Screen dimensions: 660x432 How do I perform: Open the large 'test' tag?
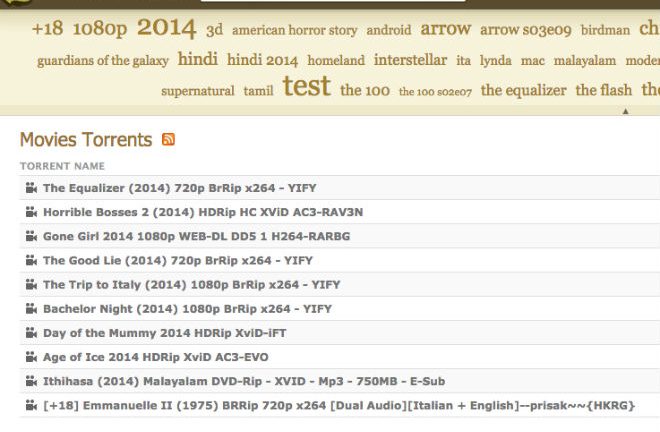pyautogui.click(x=306, y=87)
